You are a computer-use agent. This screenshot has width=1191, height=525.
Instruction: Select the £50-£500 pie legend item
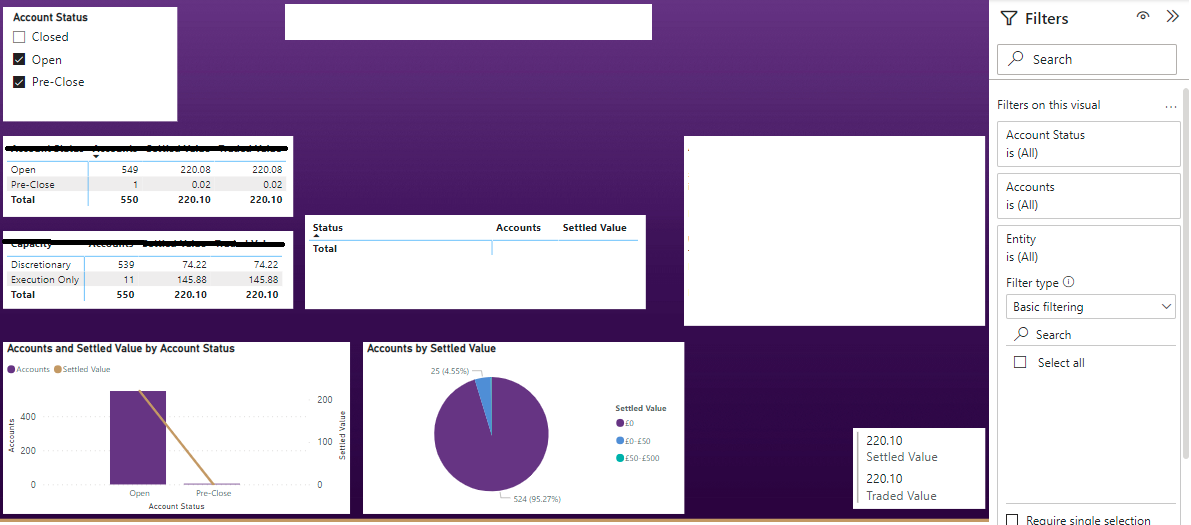(637, 458)
